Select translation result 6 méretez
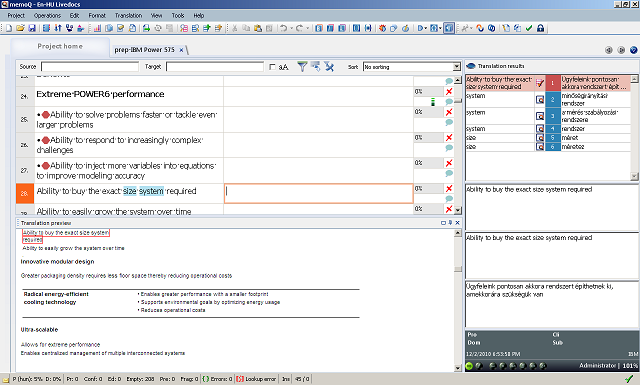 (548, 147)
